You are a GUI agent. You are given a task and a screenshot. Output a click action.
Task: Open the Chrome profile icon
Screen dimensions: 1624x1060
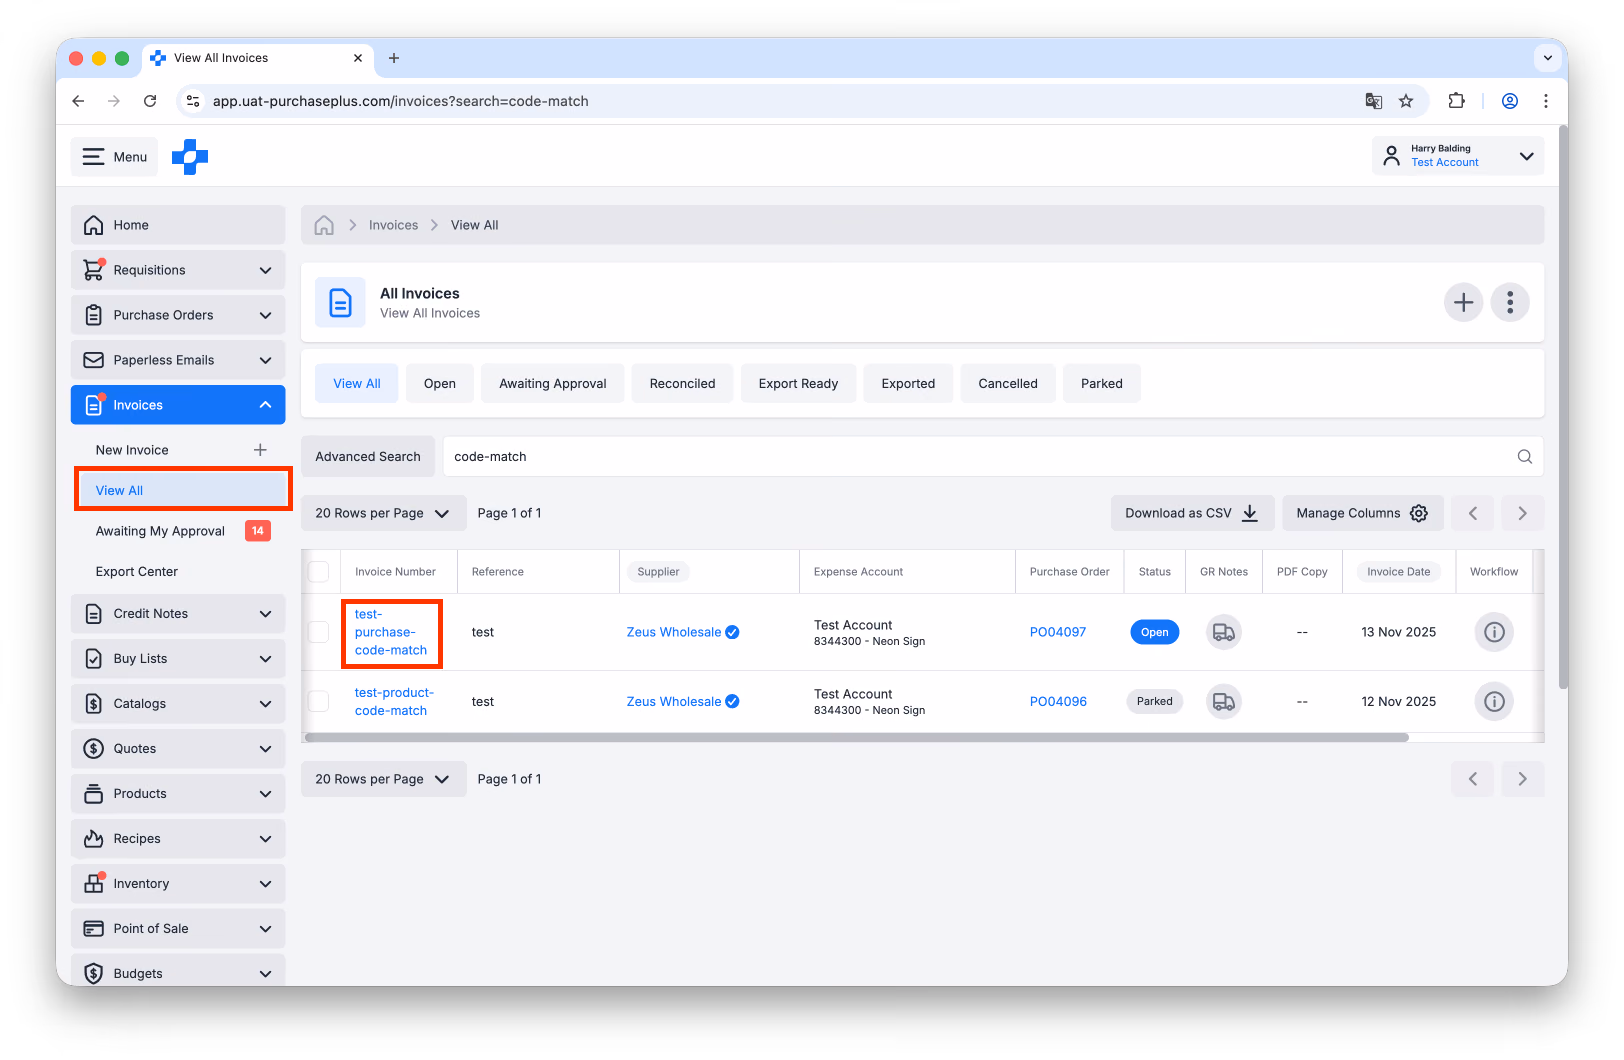point(1510,101)
